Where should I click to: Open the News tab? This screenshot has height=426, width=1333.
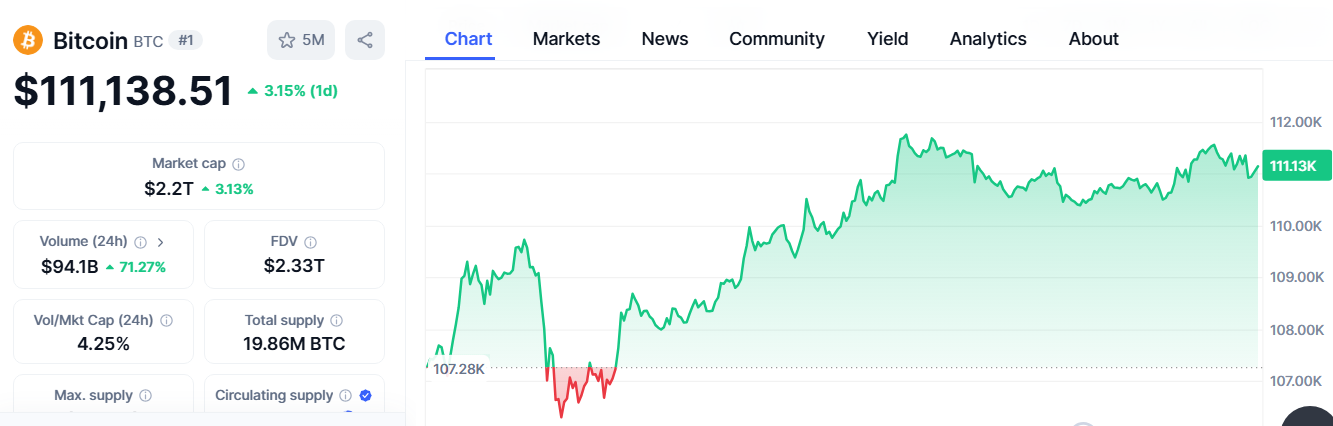click(x=665, y=39)
